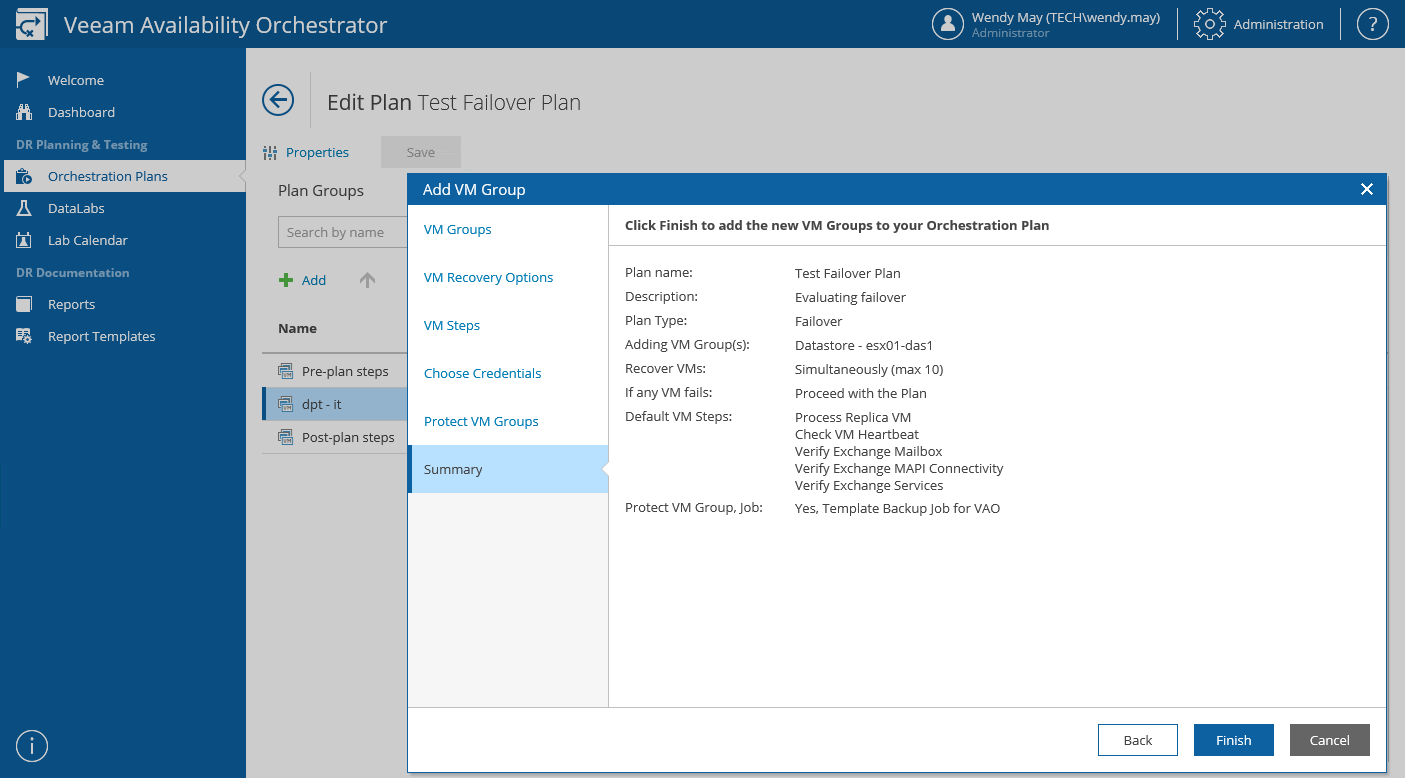Open Report Templates in the sidebar

101,336
